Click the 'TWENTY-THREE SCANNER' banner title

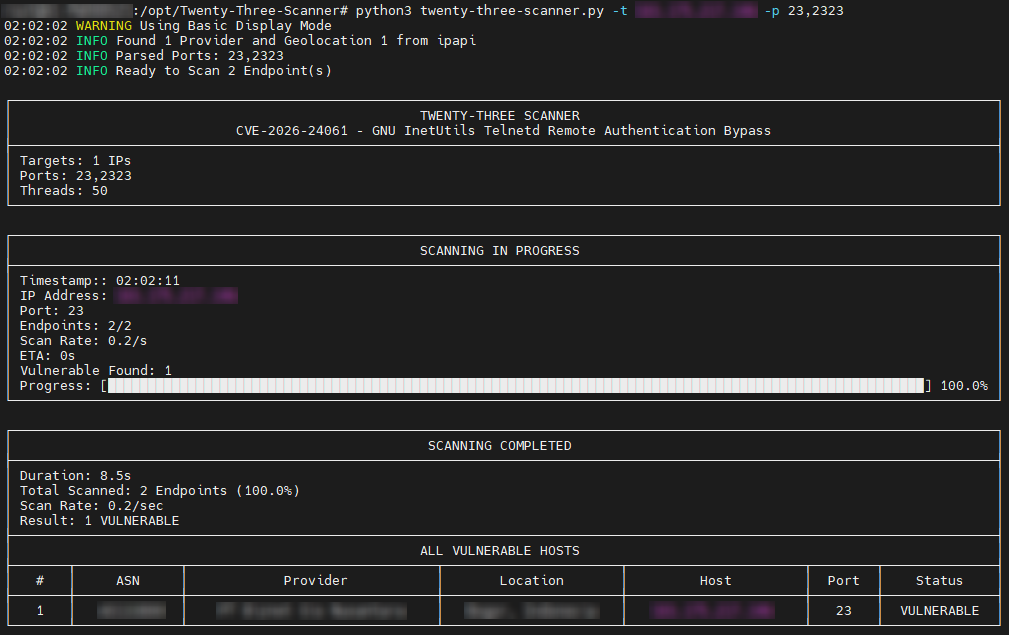coord(500,116)
